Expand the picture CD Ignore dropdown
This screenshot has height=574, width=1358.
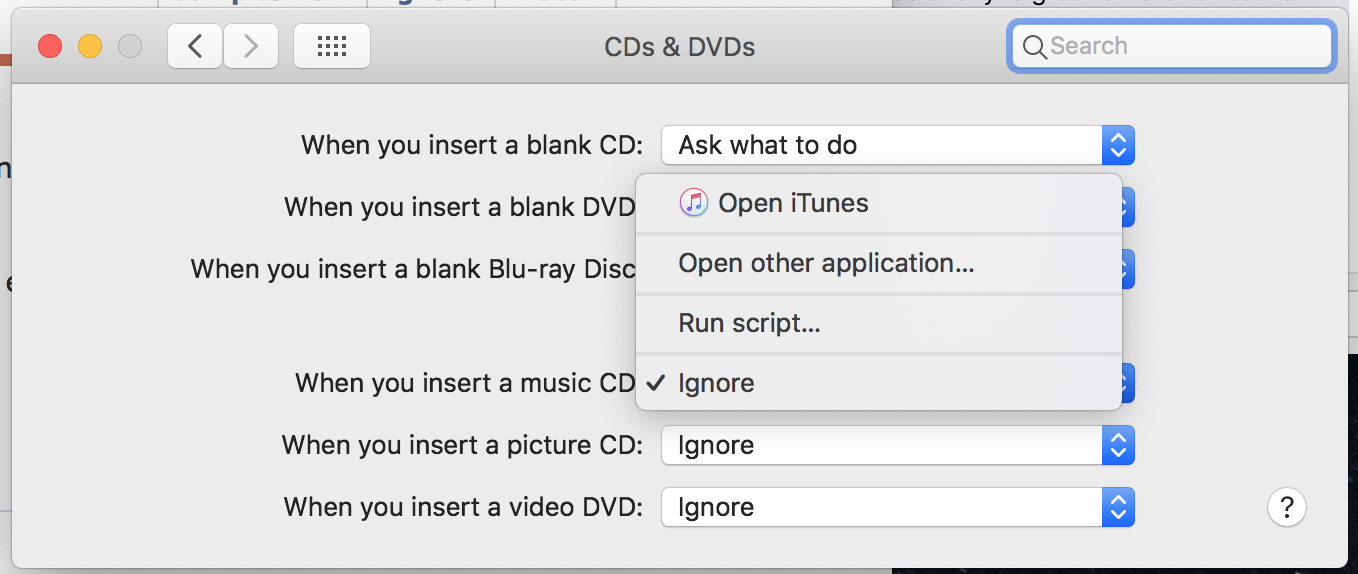(897, 445)
